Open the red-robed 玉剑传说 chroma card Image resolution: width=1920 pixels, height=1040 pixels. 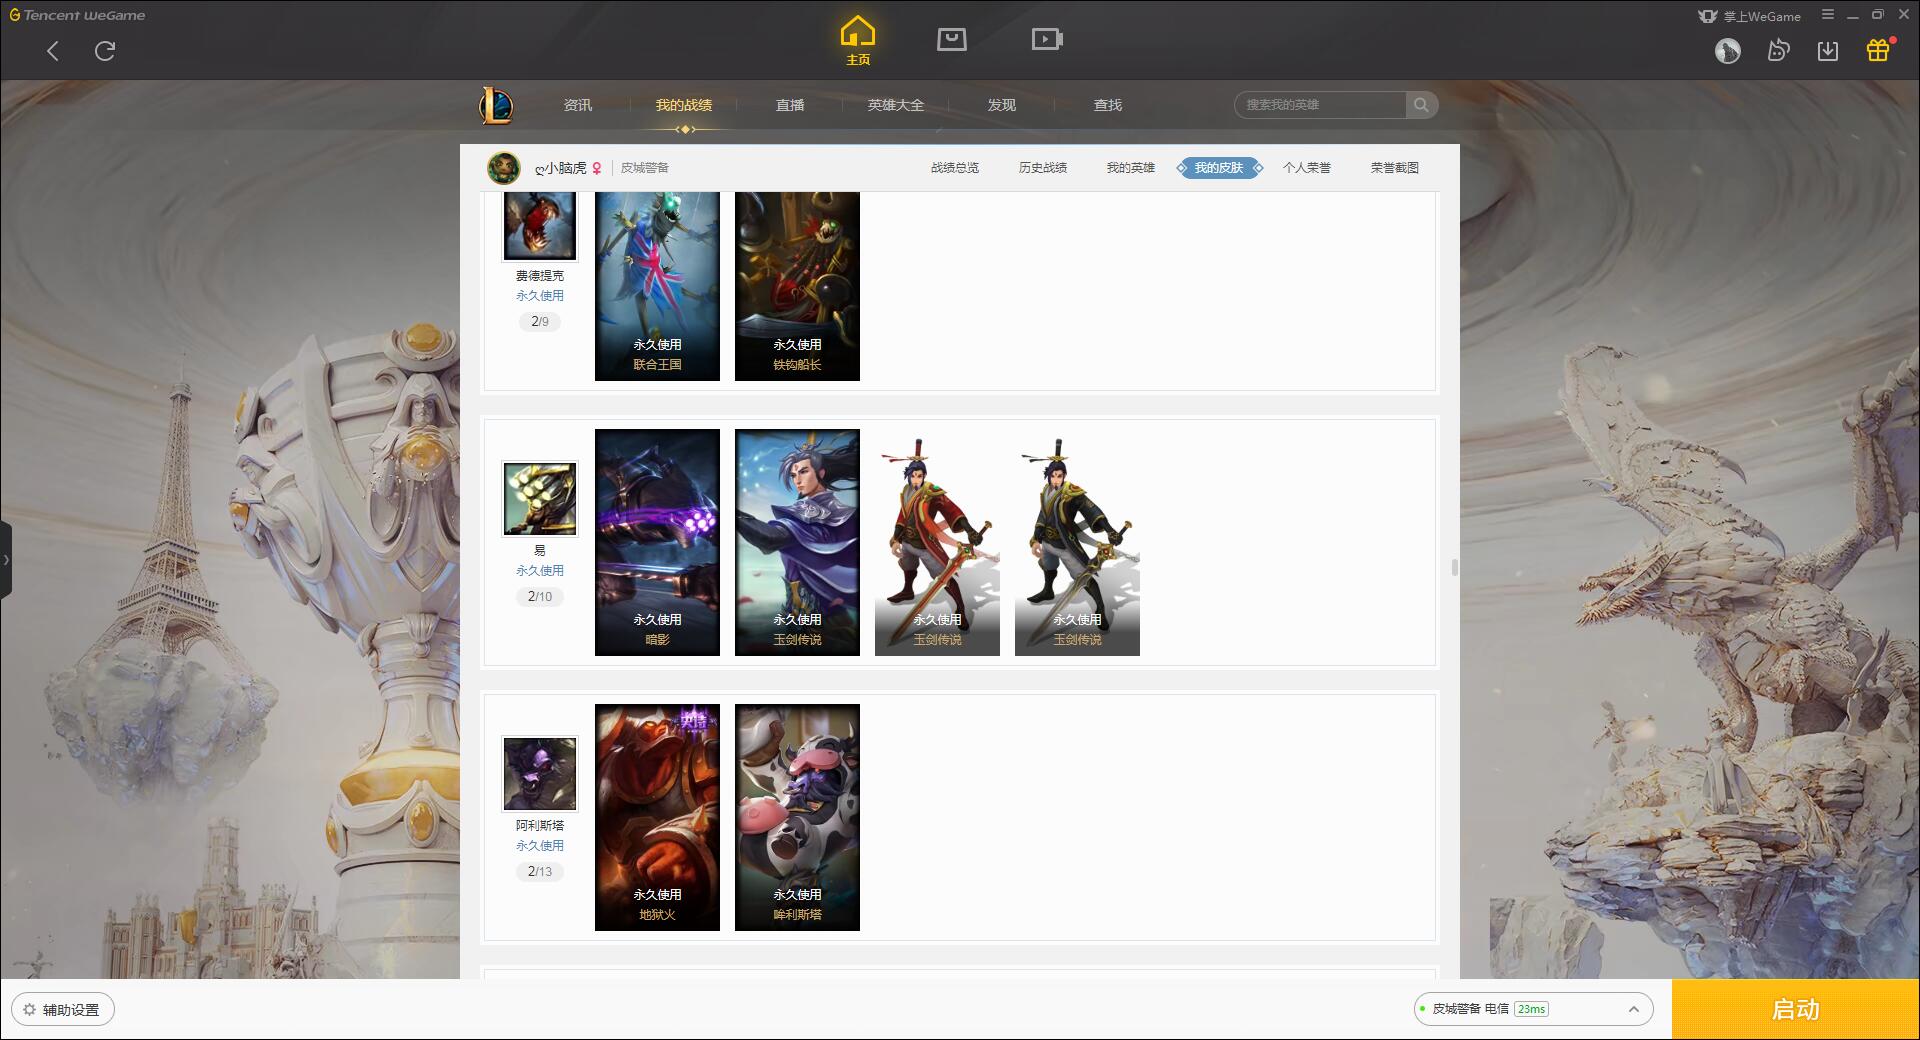pyautogui.click(x=937, y=543)
